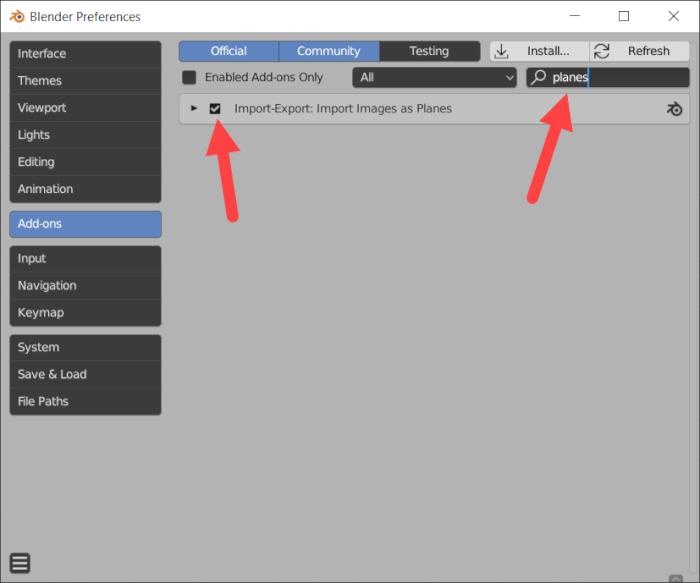Switch to Lights preferences
Screen dimensions: 700x583
click(85, 135)
